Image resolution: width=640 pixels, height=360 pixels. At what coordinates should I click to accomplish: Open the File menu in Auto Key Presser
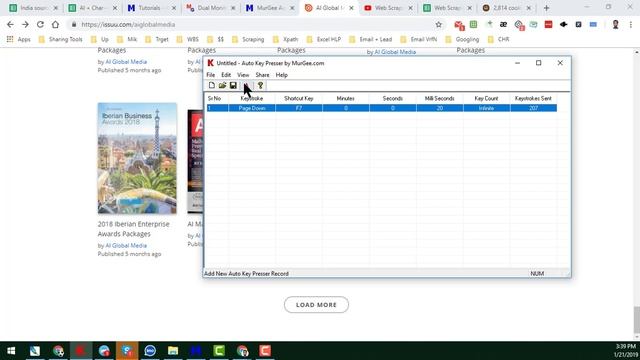[211, 75]
